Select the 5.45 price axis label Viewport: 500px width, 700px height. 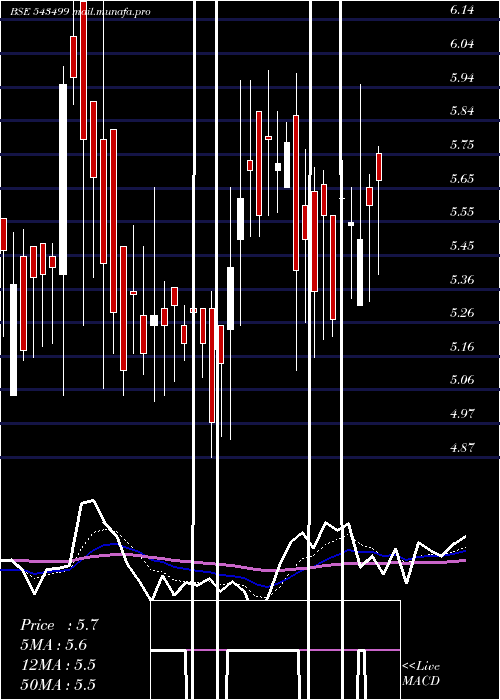[x=462, y=246]
